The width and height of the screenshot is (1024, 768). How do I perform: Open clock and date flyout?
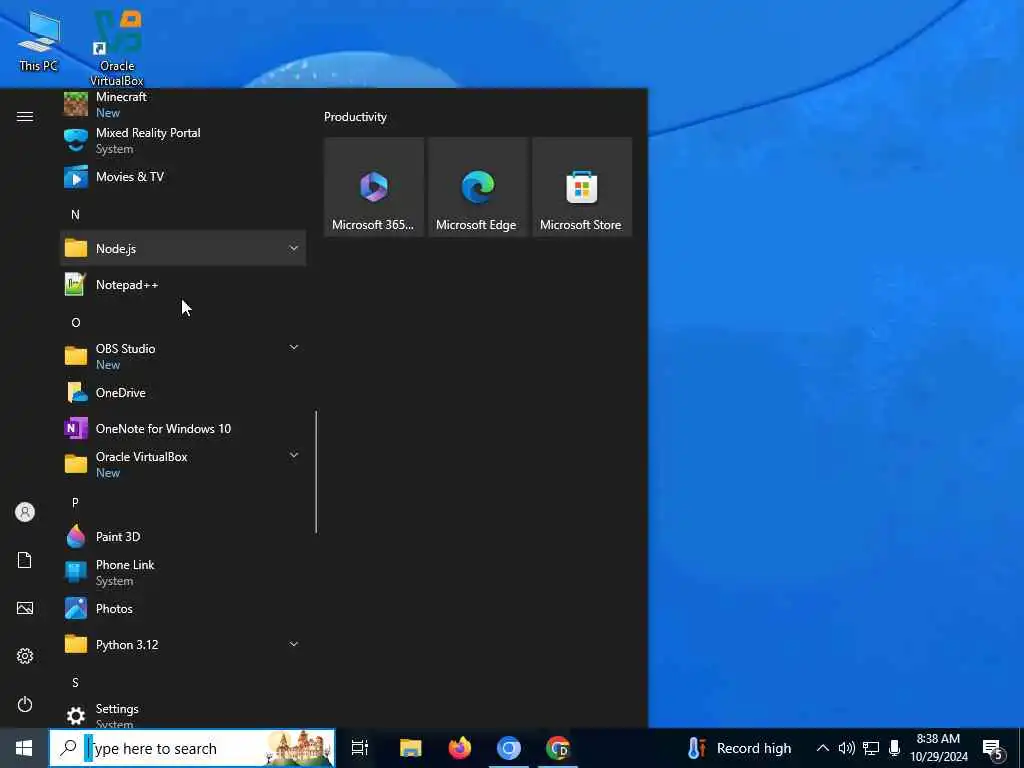(939, 748)
